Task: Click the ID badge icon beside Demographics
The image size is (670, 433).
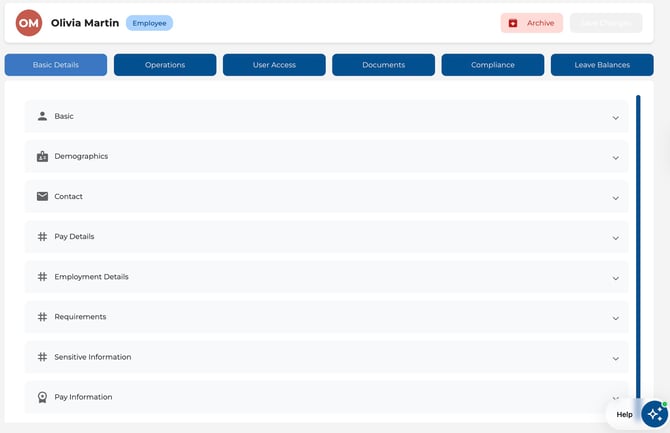Action: (42, 157)
